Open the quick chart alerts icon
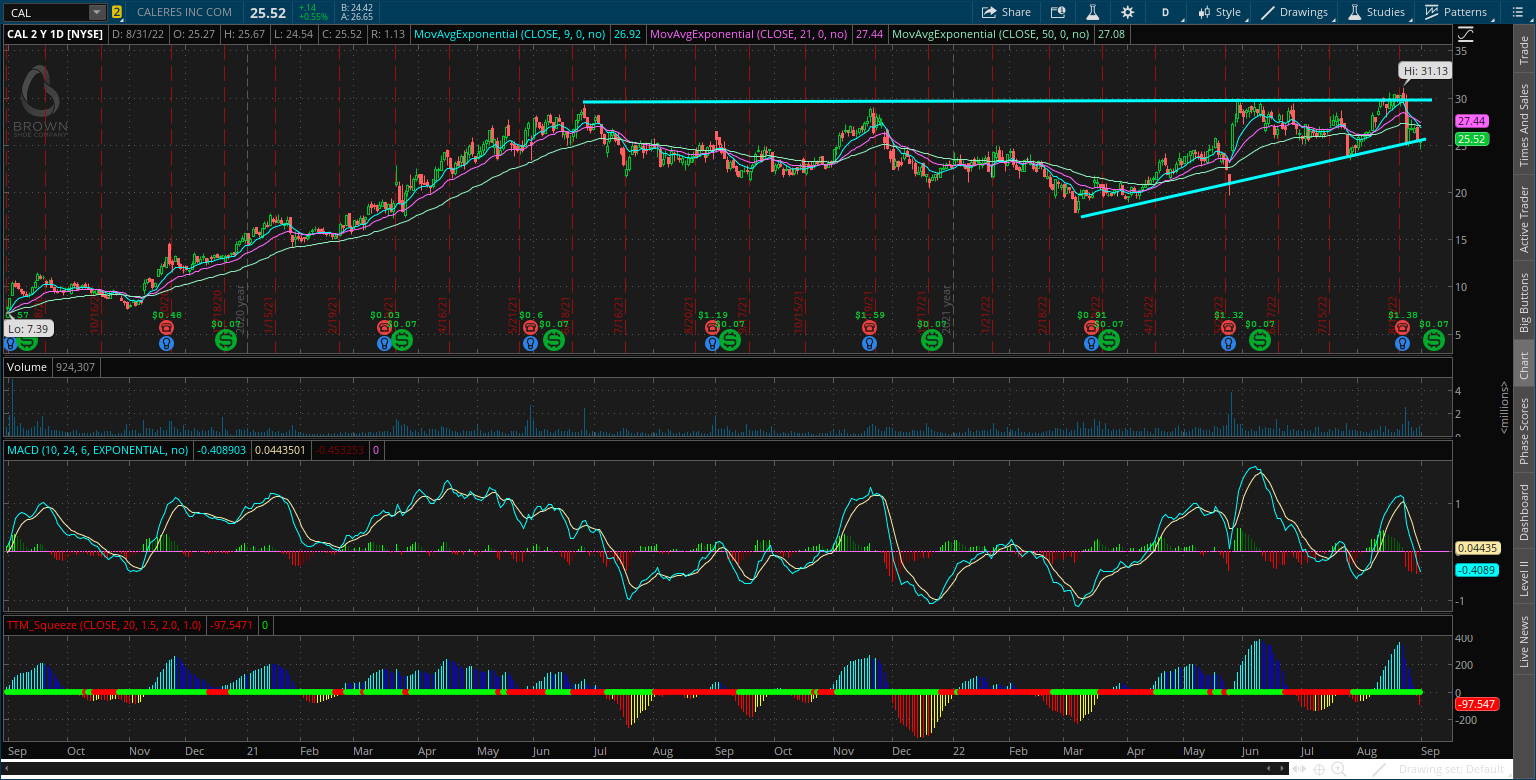This screenshot has width=1536, height=780. coord(1058,12)
